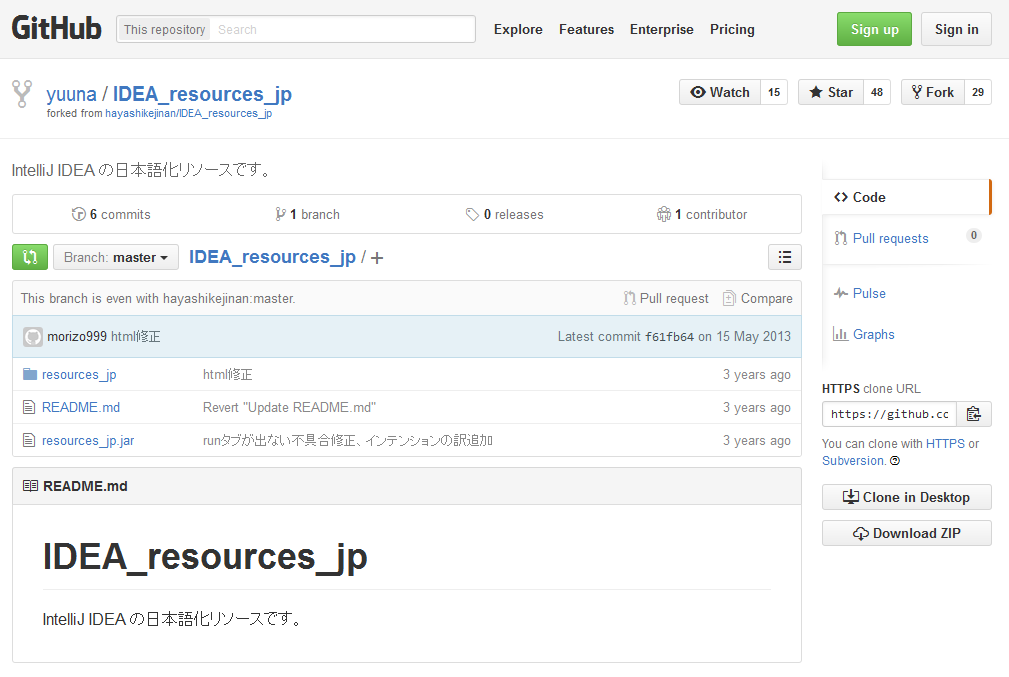The image size is (1009, 677).
Task: Open the resources_jp folder
Action: coord(79,375)
